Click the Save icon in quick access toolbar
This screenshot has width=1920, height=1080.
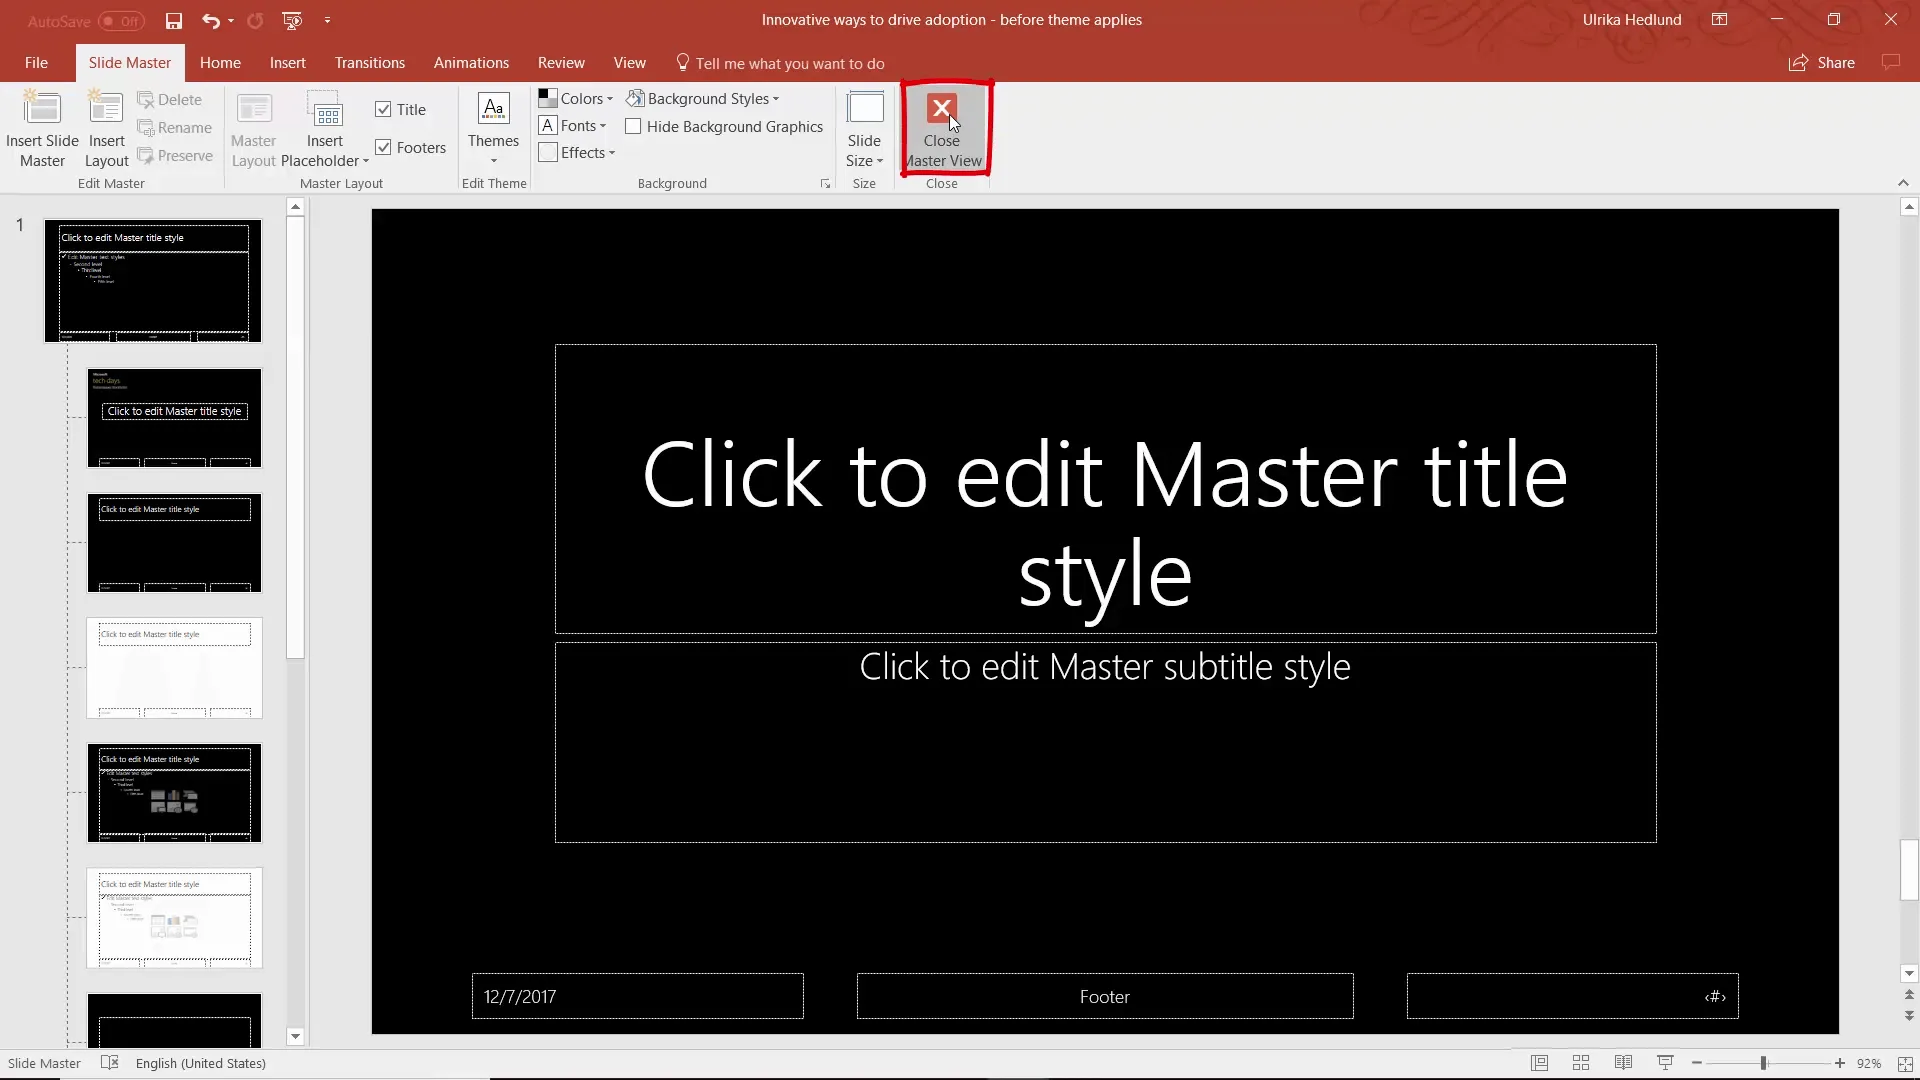[x=174, y=20]
